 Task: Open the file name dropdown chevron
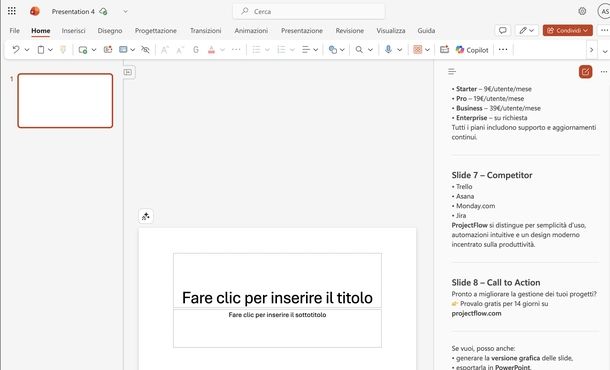(125, 11)
